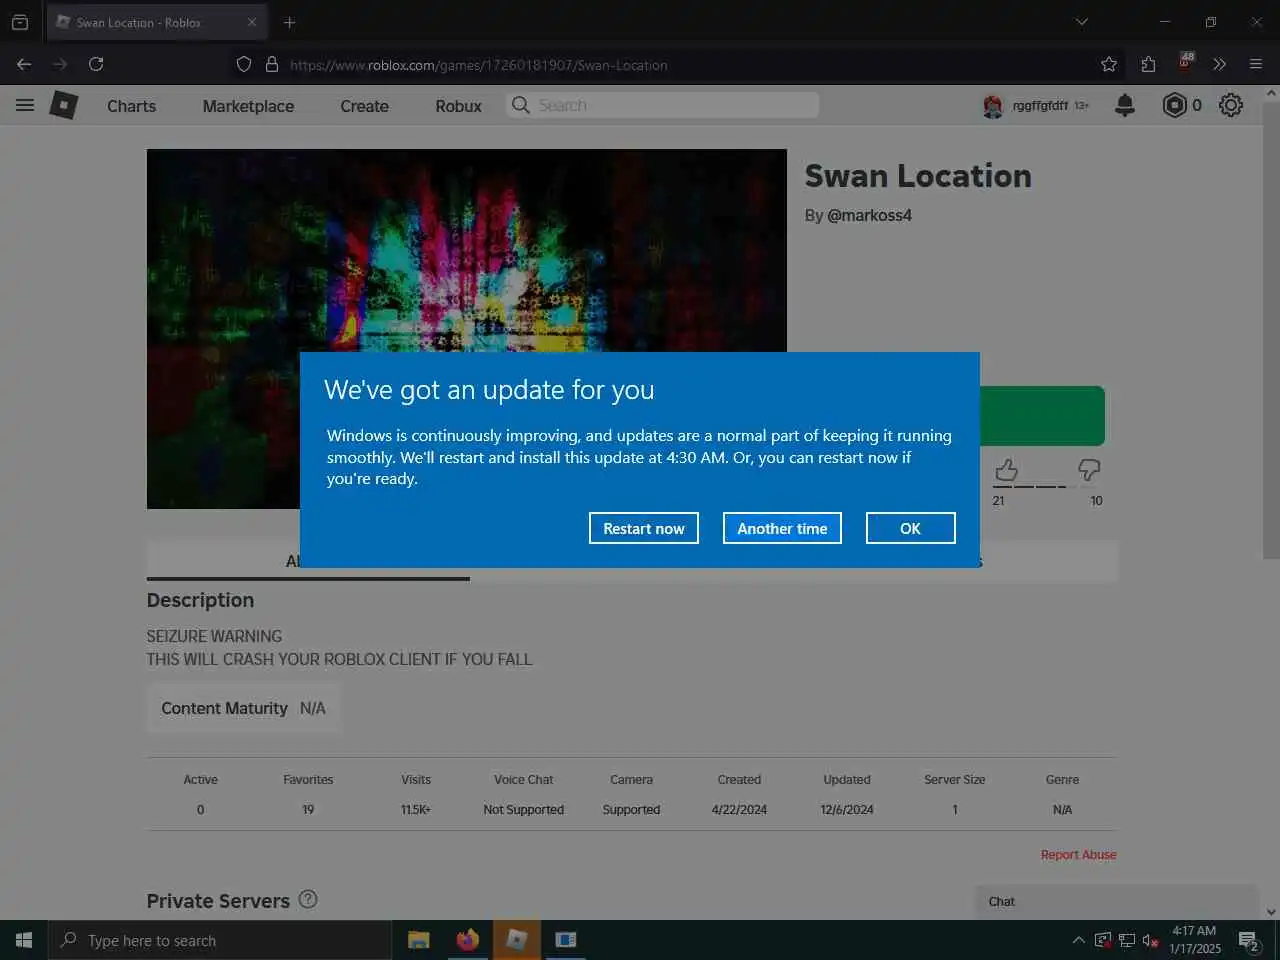Open the Charts page
The width and height of the screenshot is (1280, 960).
(131, 106)
